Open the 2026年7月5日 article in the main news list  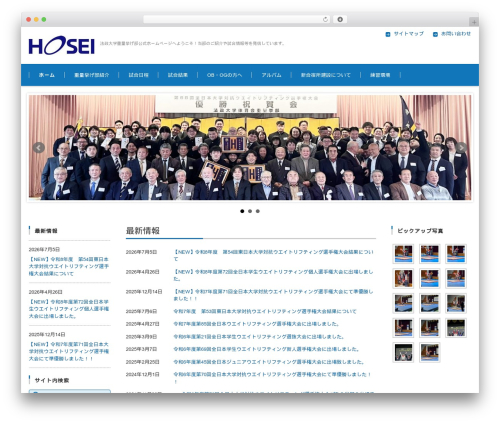pos(273,255)
